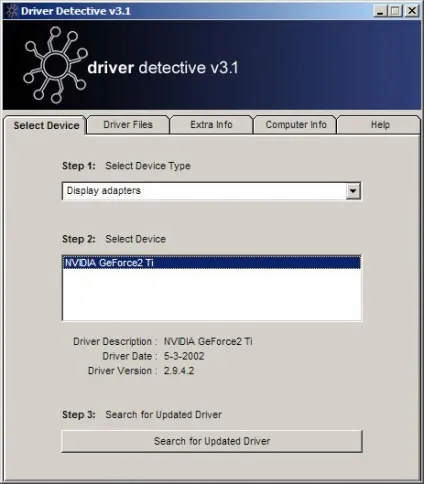Screen dimensions: 424x484
Task: Click the Driver Date value 5-3-2002
Action: [x=184, y=356]
